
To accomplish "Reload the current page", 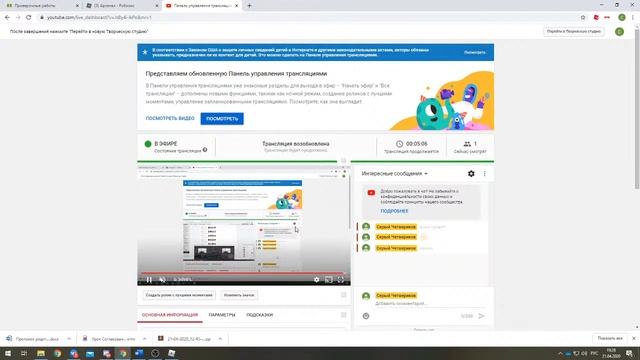I will (x=29, y=18).
